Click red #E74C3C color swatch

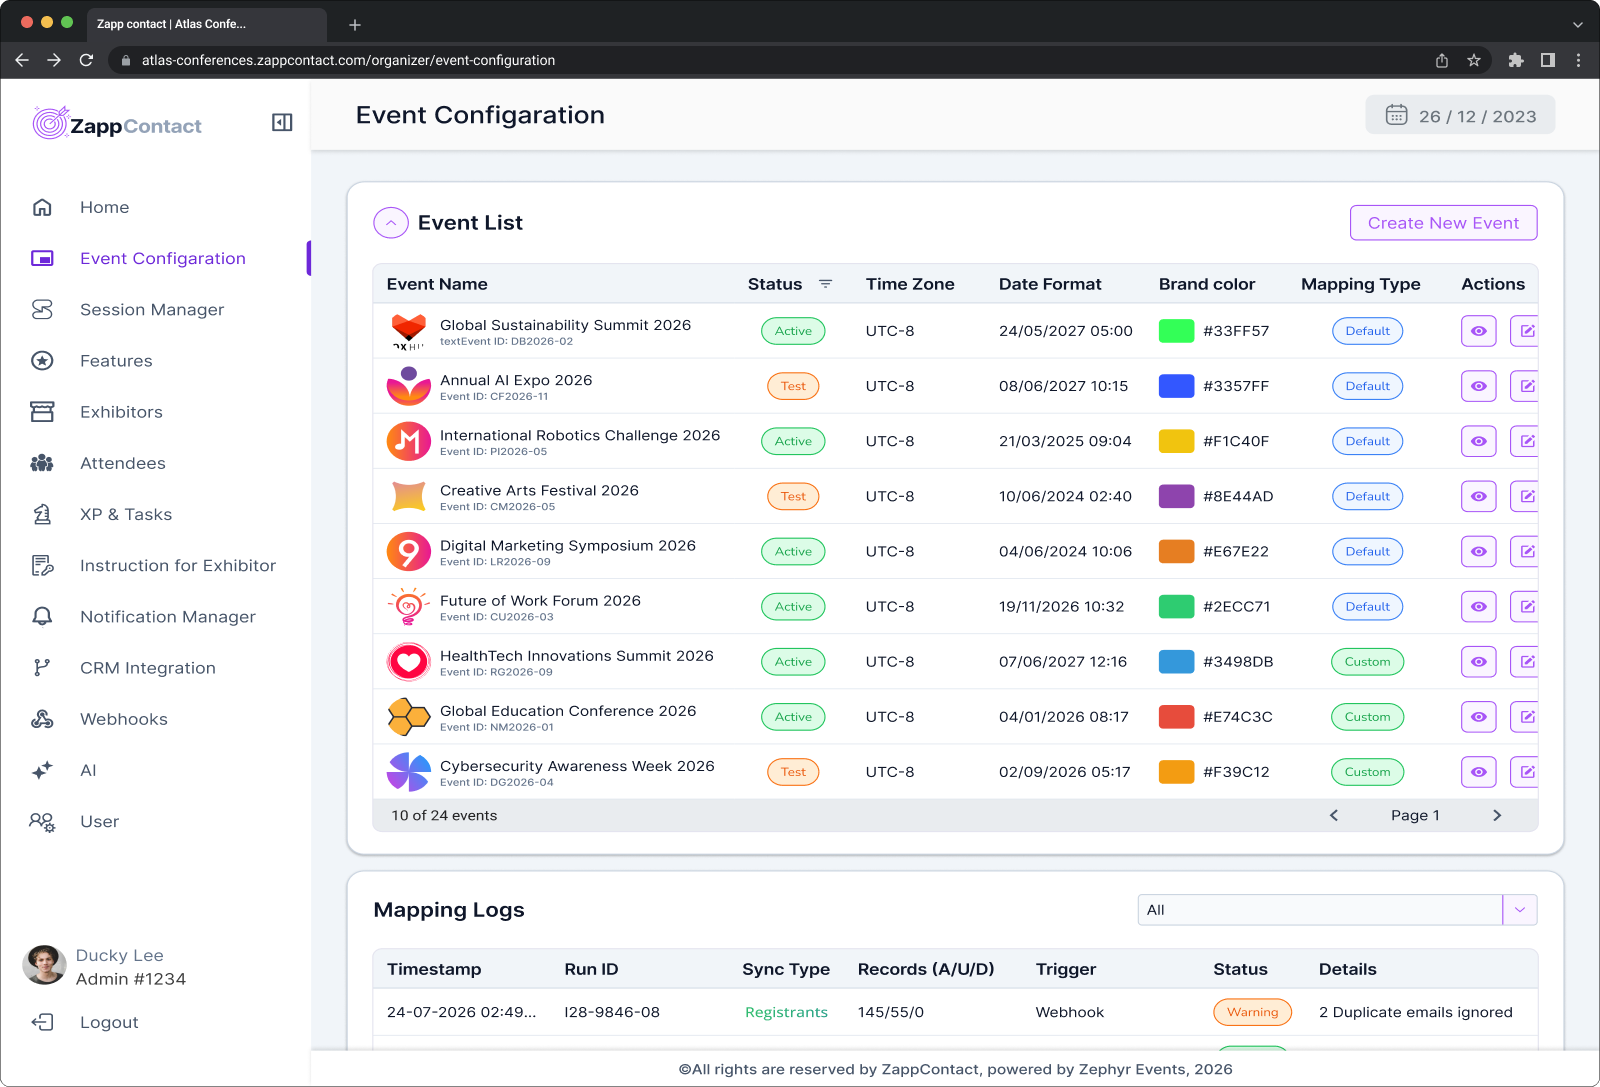click(1176, 716)
